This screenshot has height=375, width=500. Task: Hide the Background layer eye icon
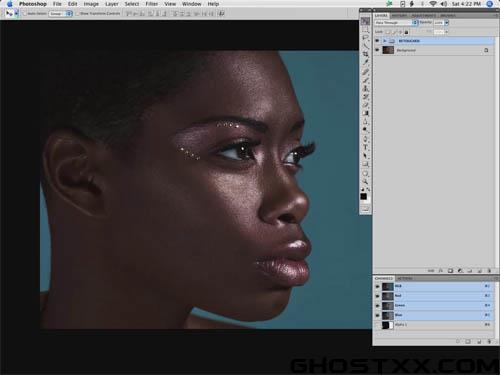[x=377, y=50]
